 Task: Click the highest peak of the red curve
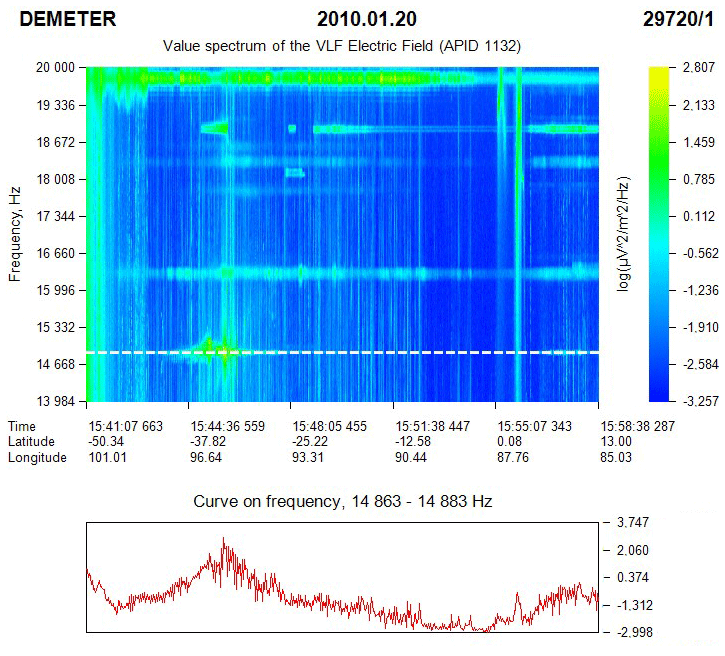[x=224, y=541]
